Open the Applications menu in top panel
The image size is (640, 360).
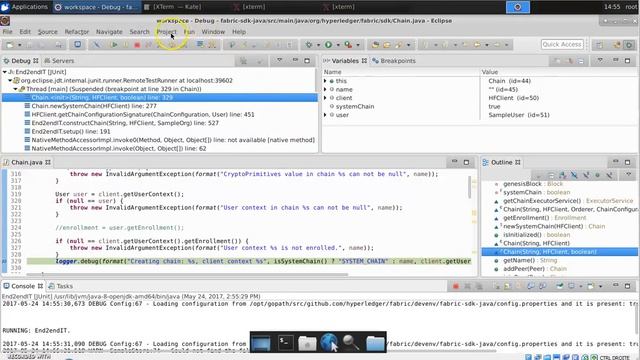[25, 7]
